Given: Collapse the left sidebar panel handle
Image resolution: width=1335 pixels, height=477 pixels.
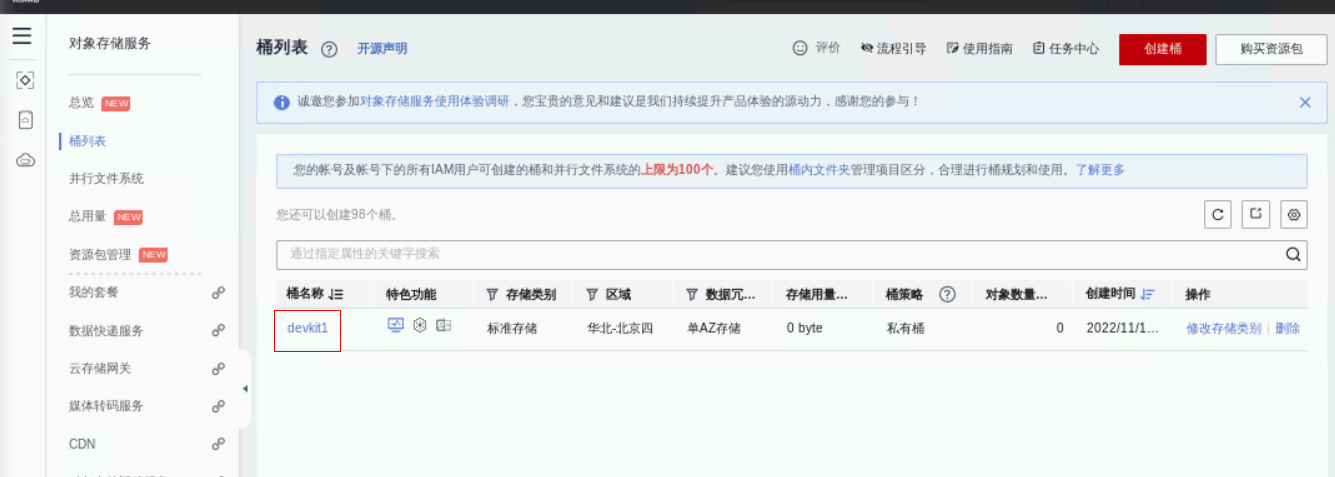Looking at the screenshot, I should click(245, 388).
